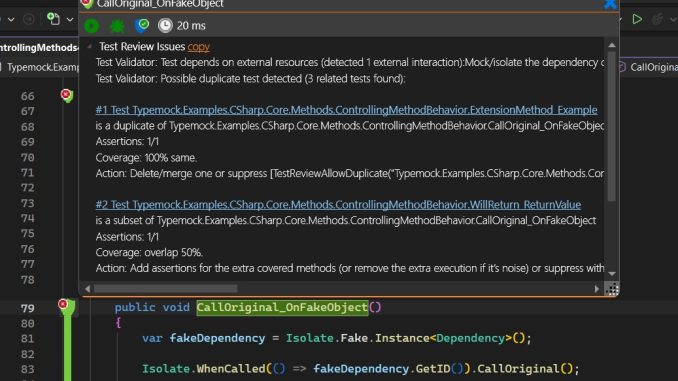Click CallOriginal() call on line 83
678x381 pixels.
tap(525, 369)
